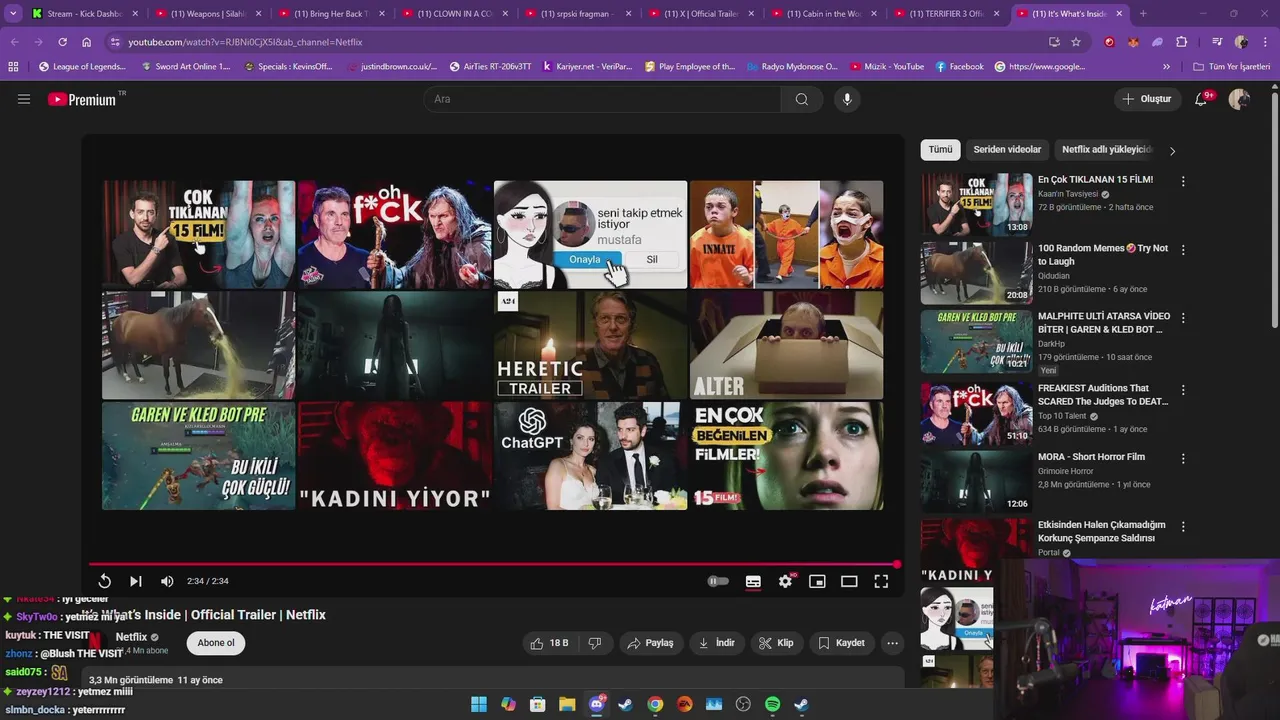Like the video with 18 B
Image resolution: width=1280 pixels, height=720 pixels.
pos(549,643)
